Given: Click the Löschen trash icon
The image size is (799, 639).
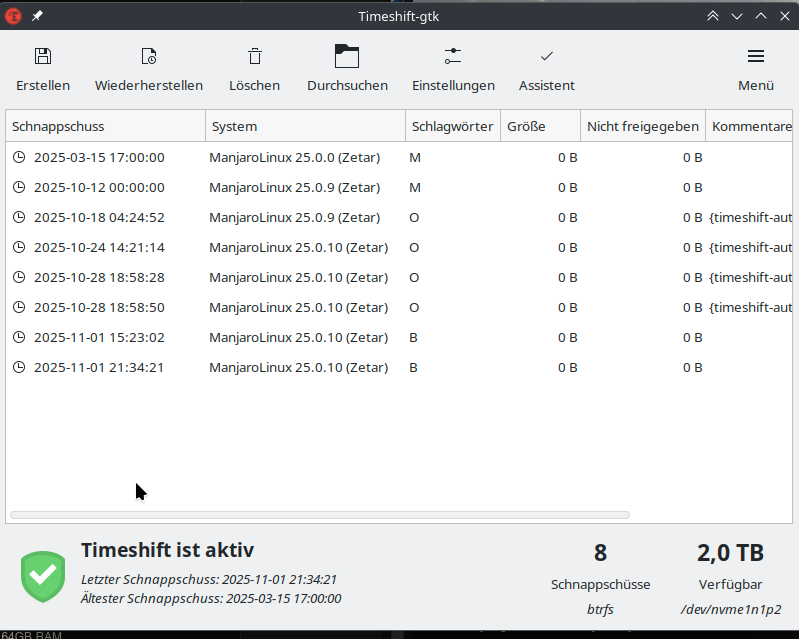Looking at the screenshot, I should coord(255,56).
